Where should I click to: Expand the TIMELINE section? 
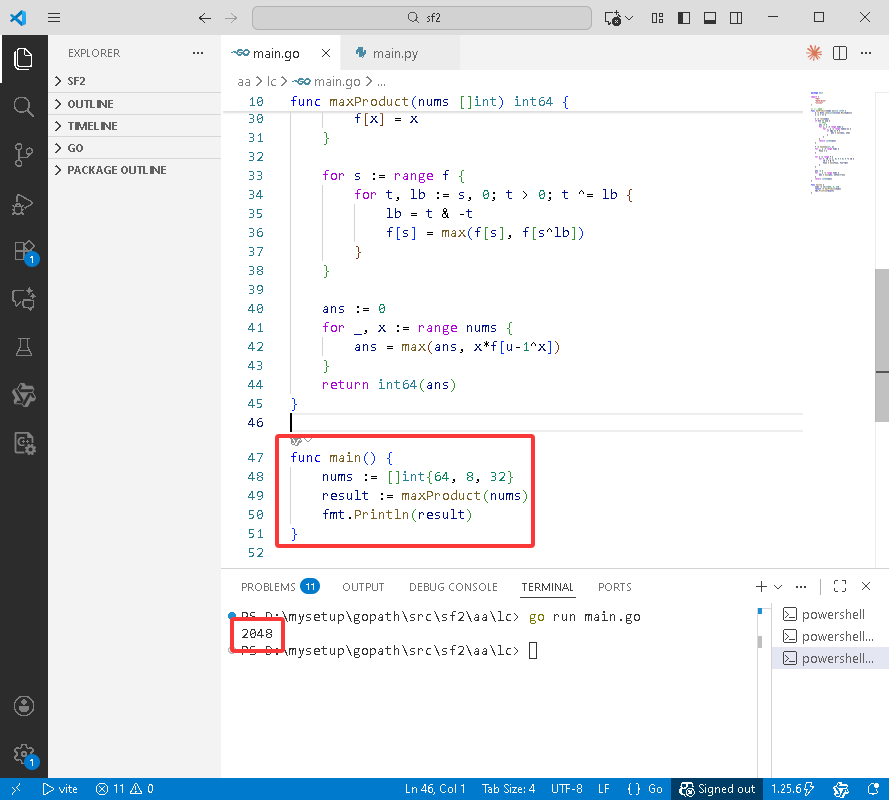134,126
